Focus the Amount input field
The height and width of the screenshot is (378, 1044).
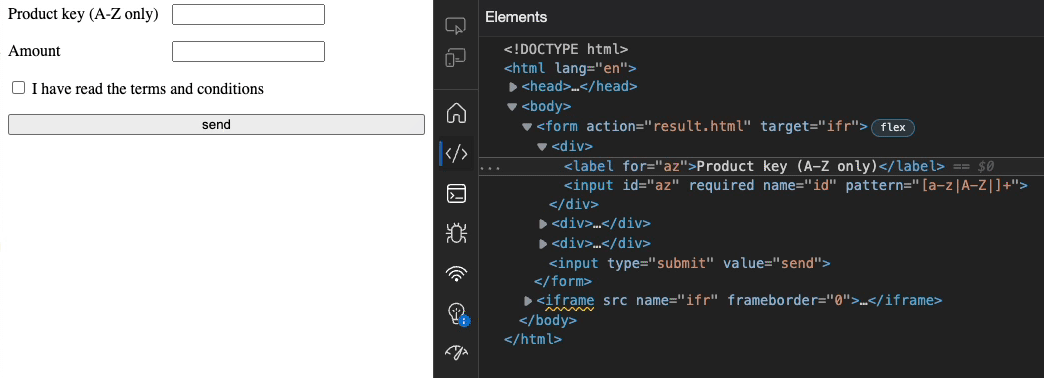[x=248, y=51]
